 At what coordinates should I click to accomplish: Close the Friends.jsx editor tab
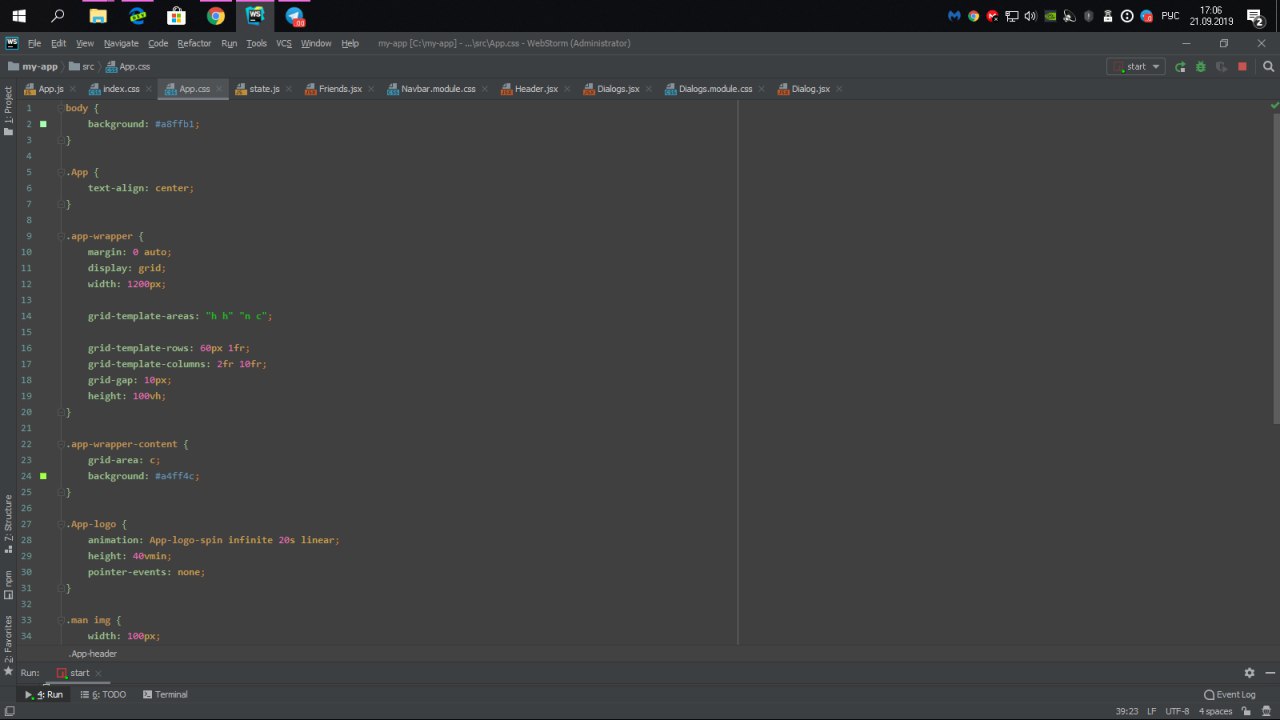pos(370,89)
